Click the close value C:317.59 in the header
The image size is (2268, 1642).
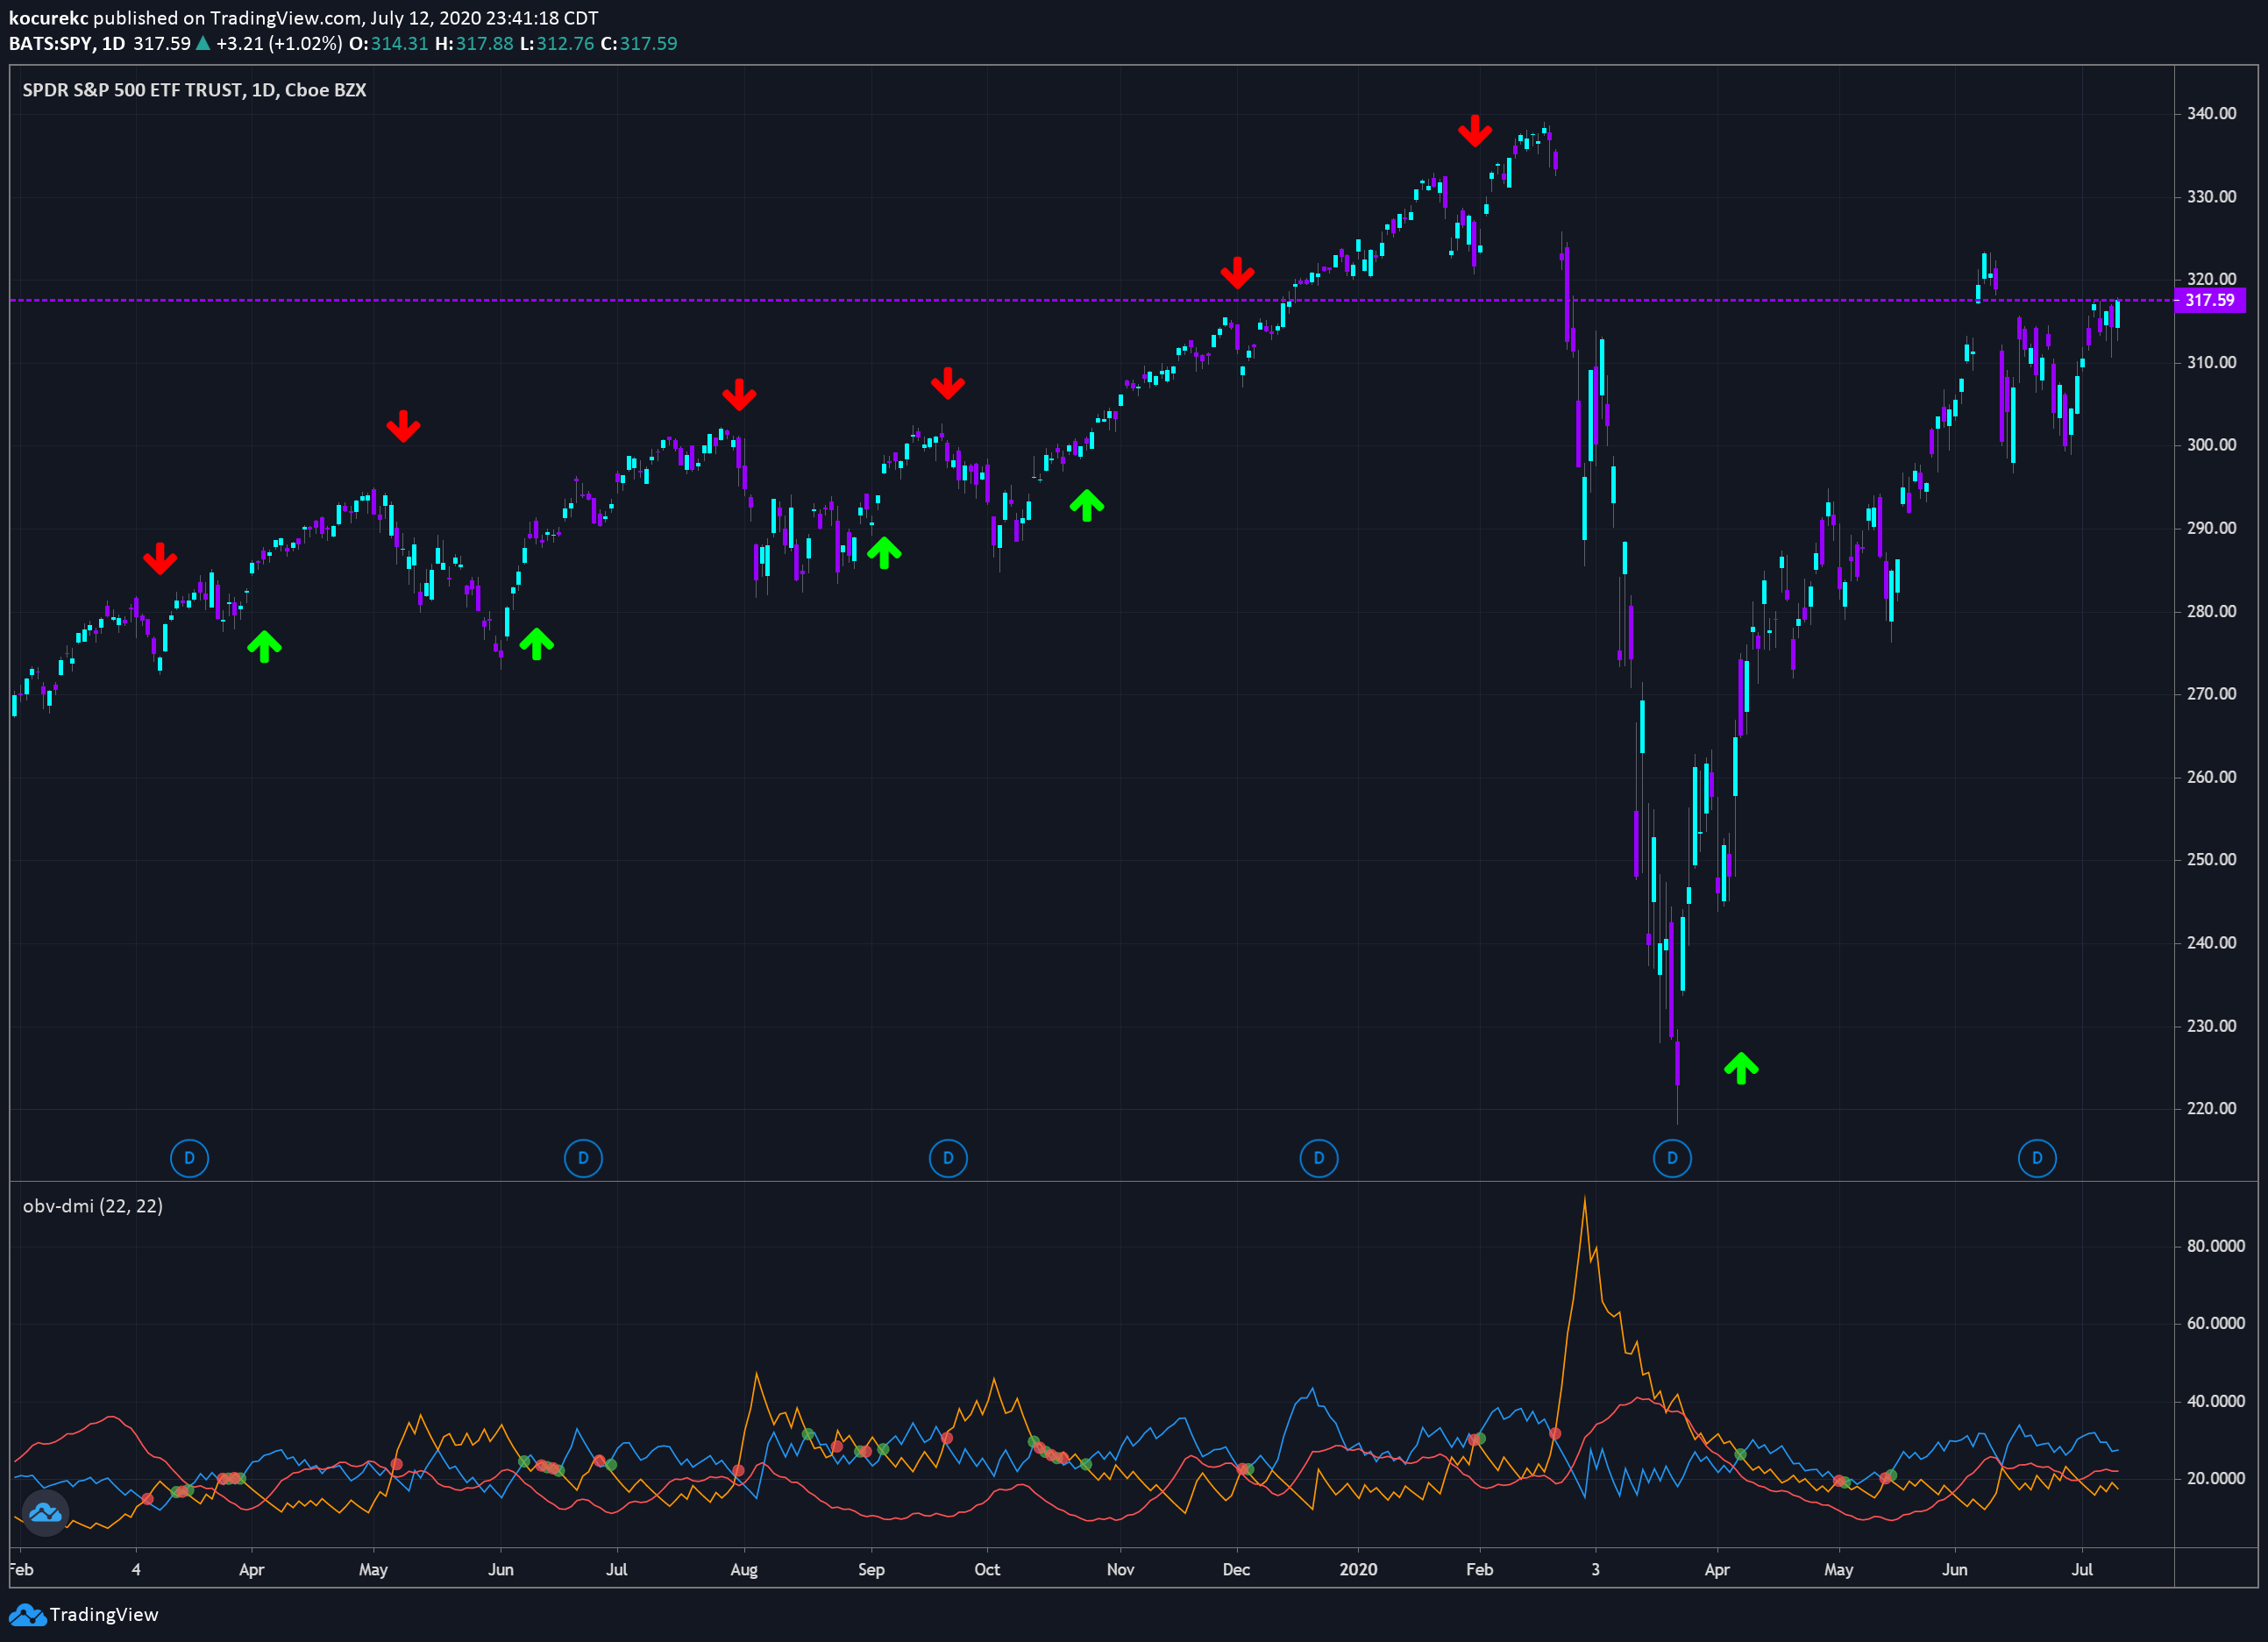point(638,43)
